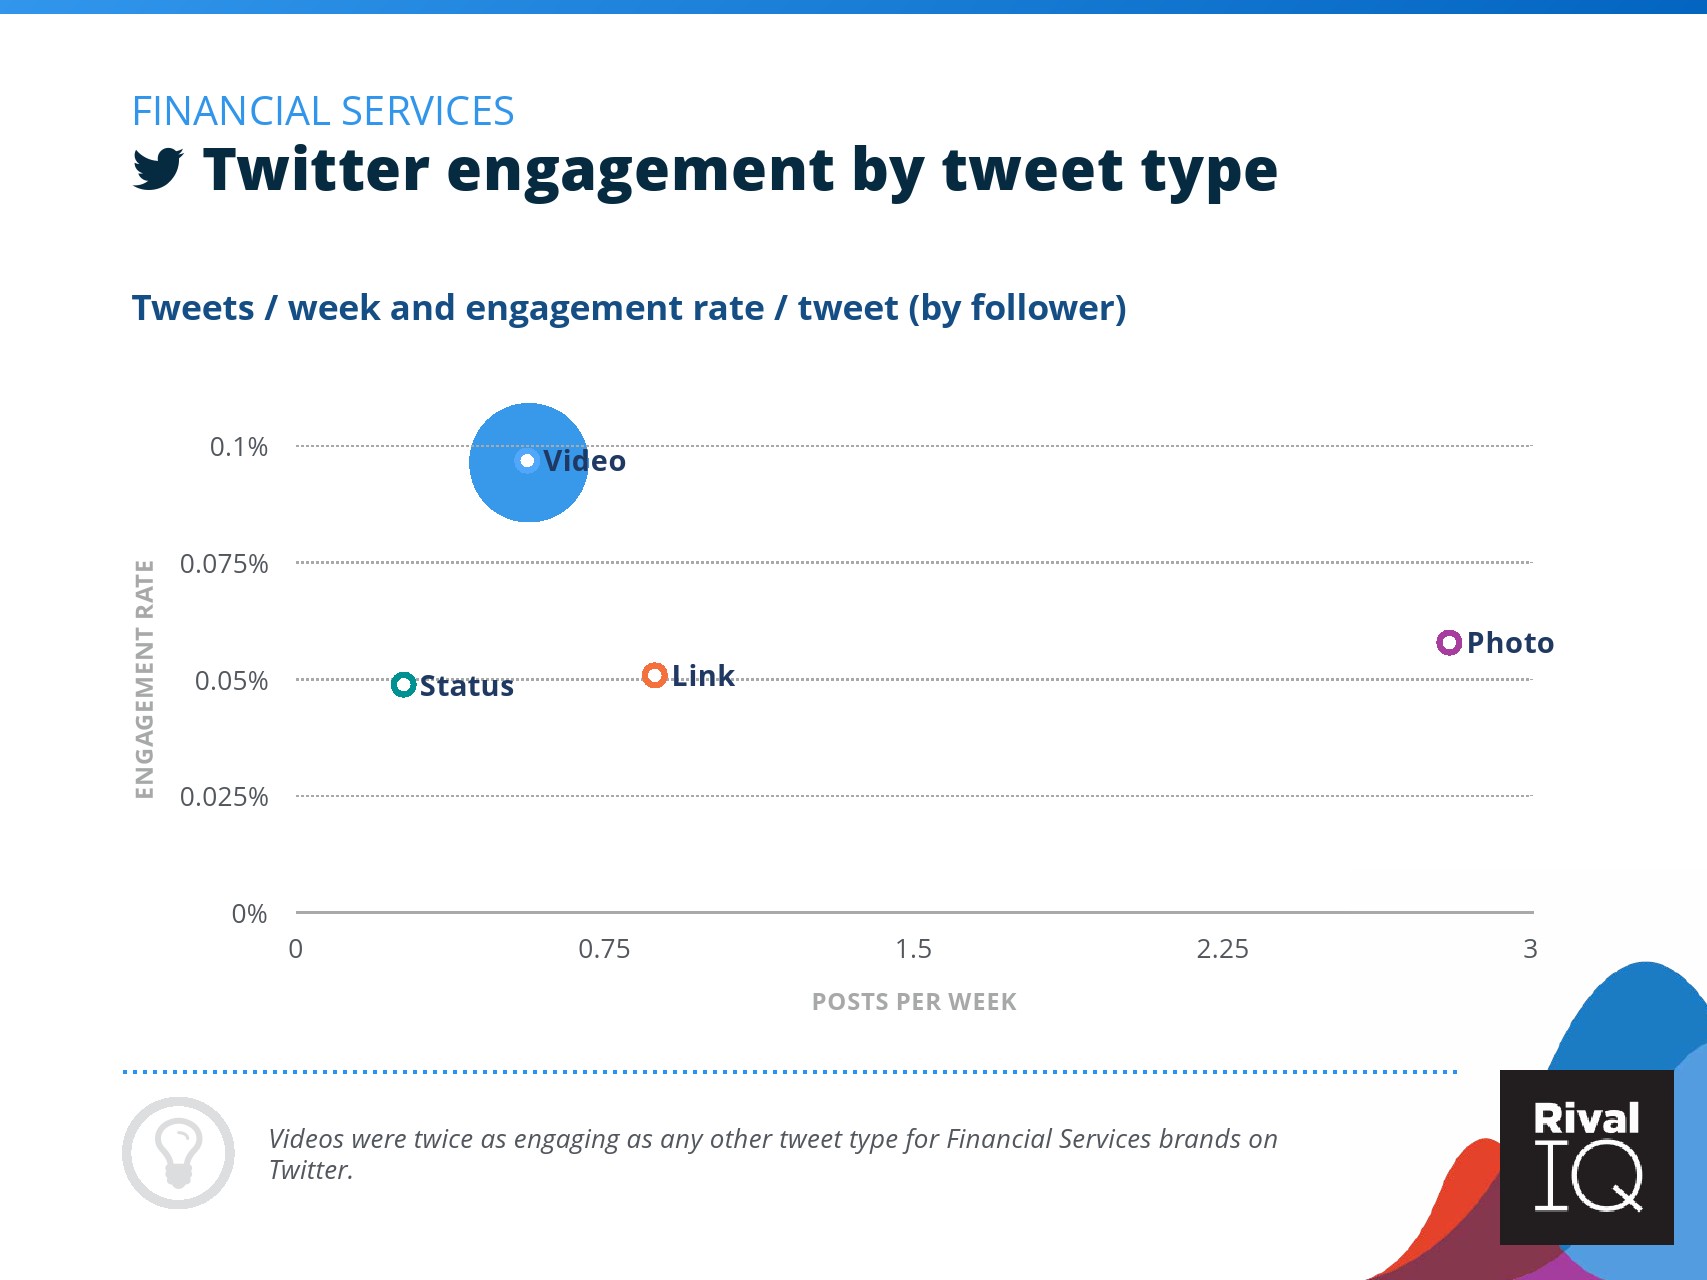Select the purple Photo data point
Viewport: 1707px width, 1280px height.
(1449, 643)
